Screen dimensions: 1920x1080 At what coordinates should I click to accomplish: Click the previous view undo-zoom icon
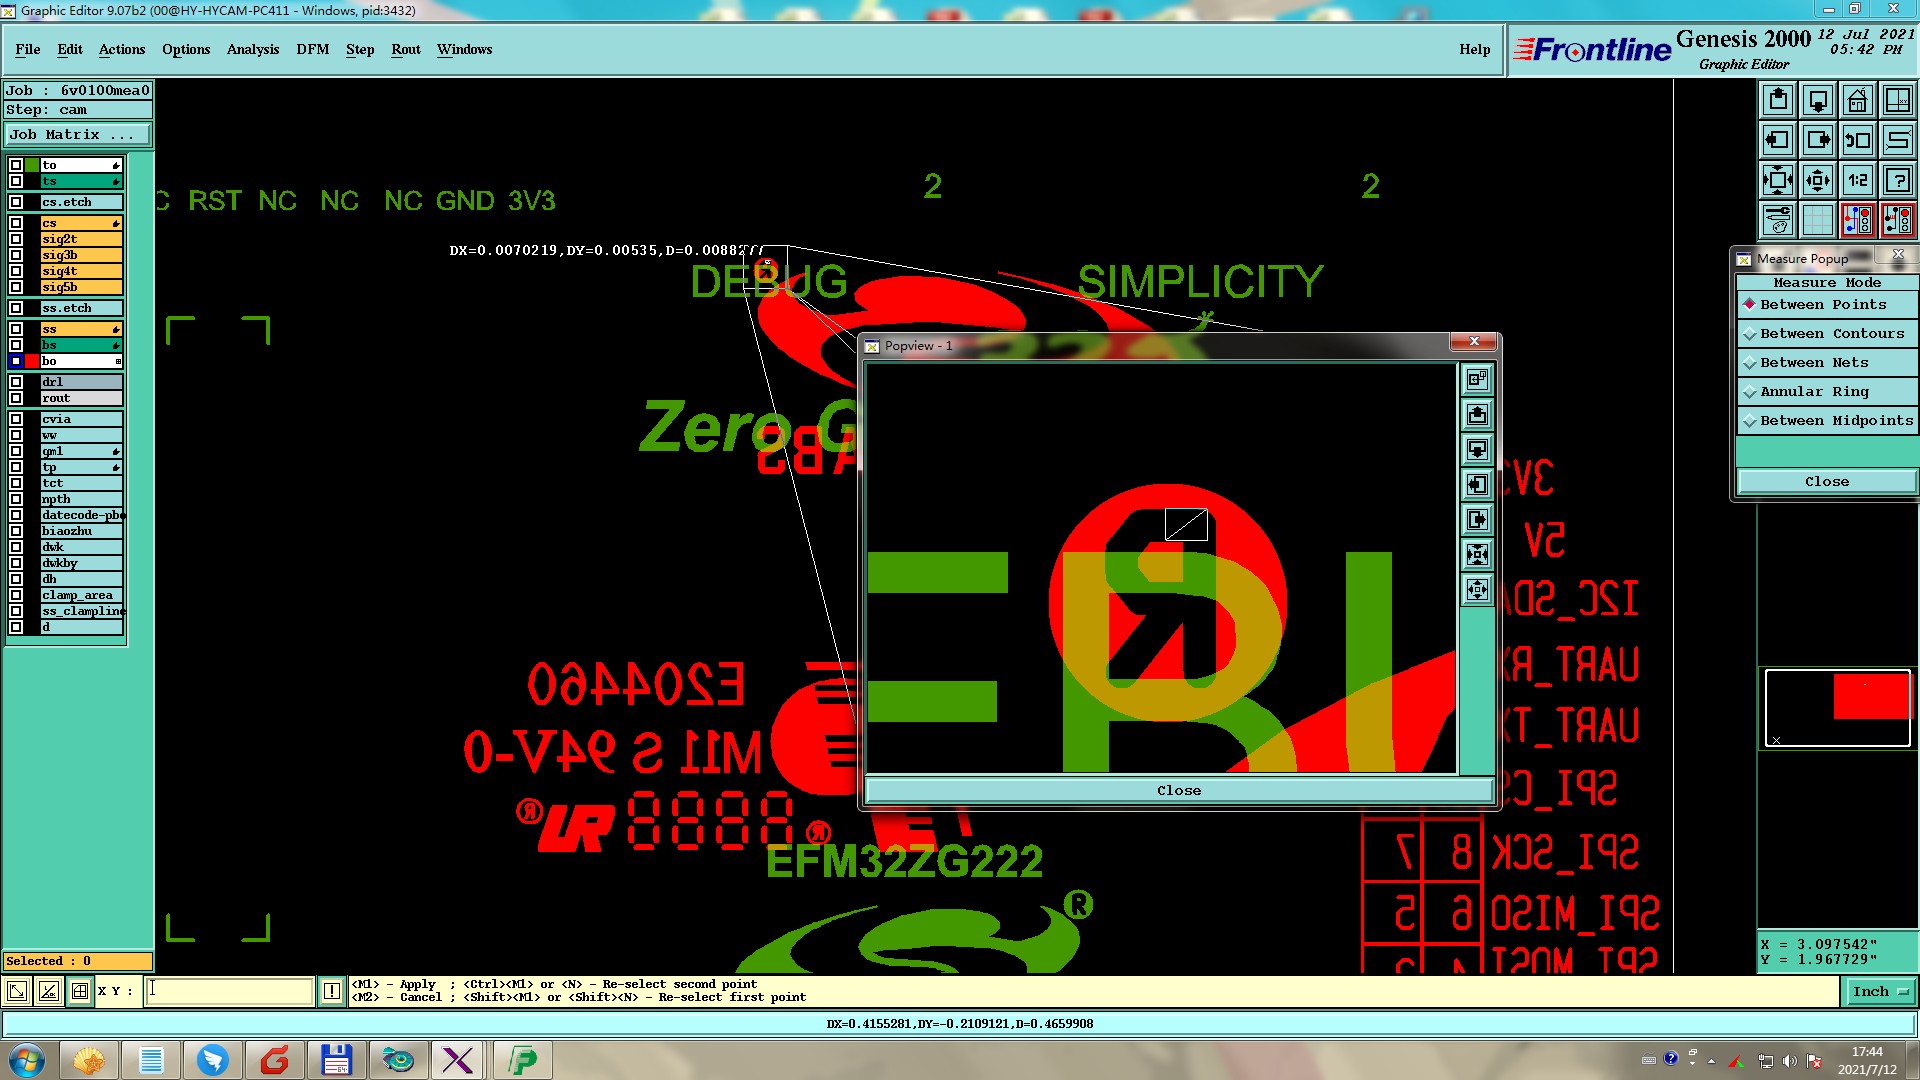click(1857, 140)
